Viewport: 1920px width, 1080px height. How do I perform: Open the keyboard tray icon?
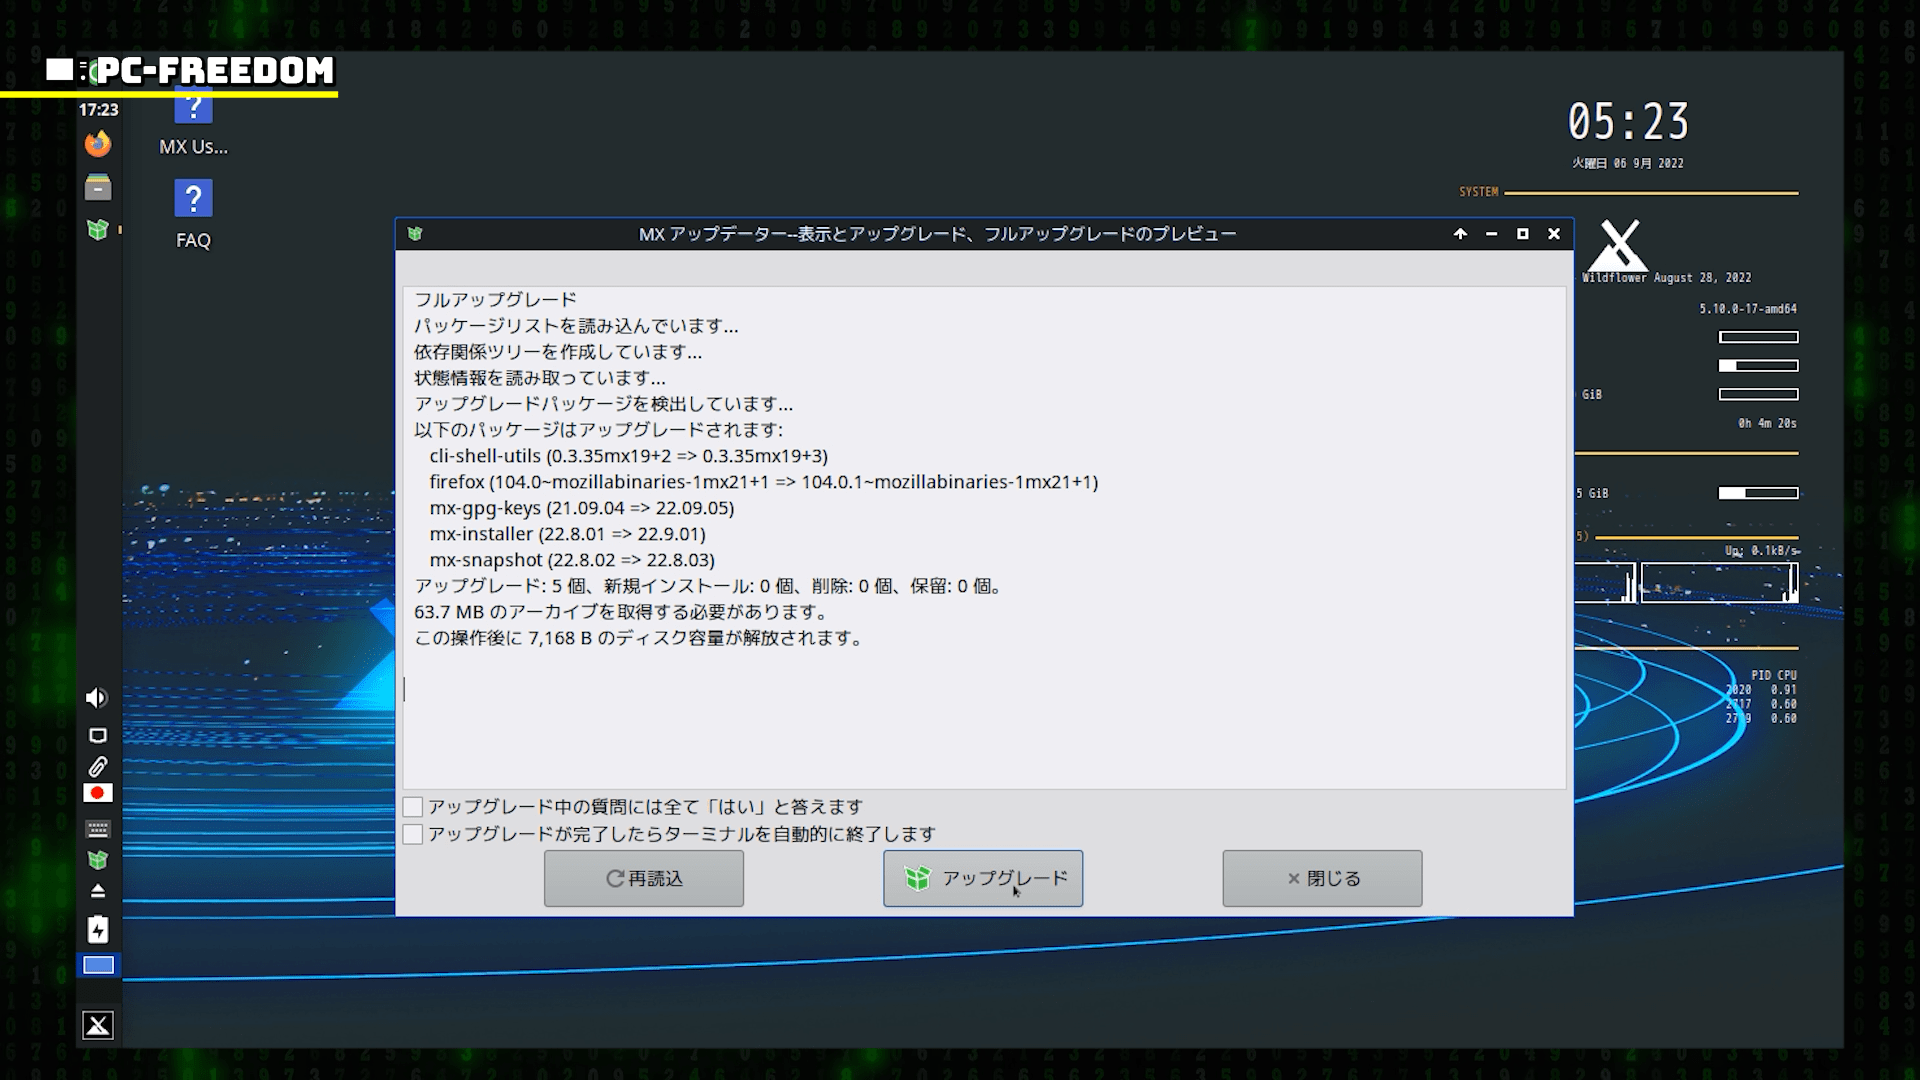tap(98, 829)
